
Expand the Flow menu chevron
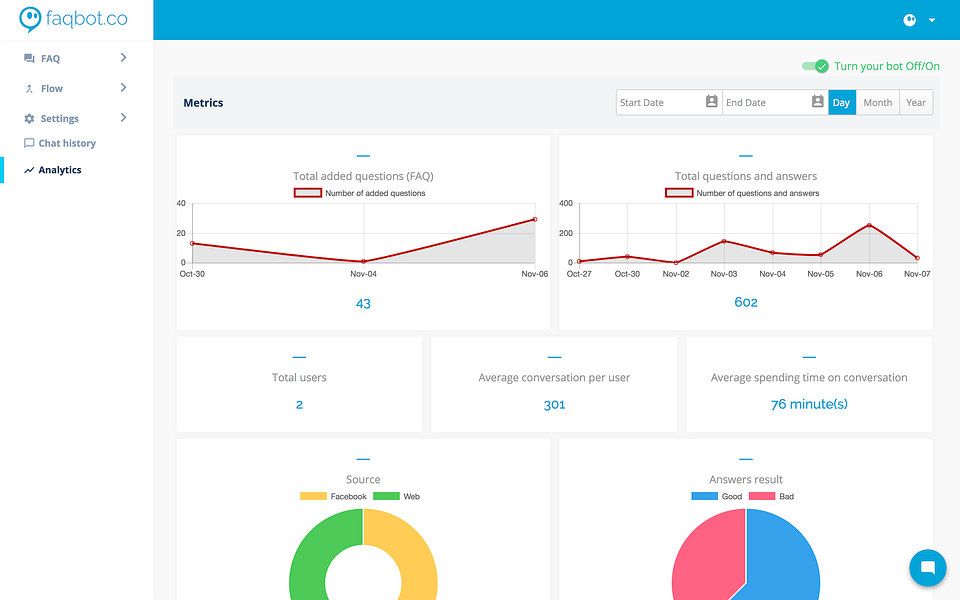click(x=123, y=88)
